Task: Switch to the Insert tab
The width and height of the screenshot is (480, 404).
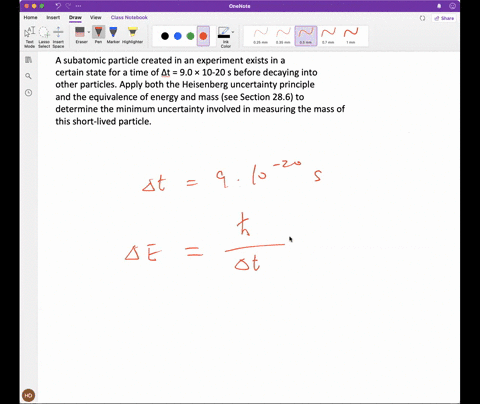Action: tap(53, 17)
